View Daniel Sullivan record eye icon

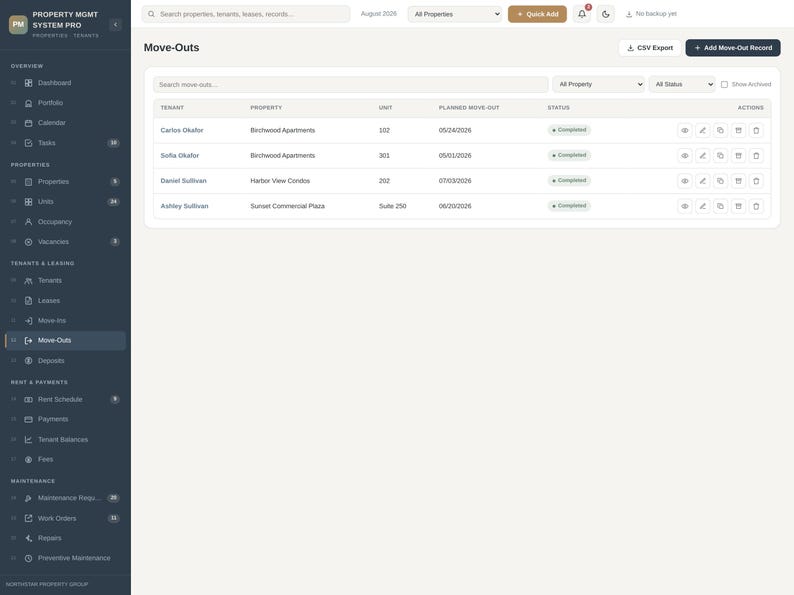pyautogui.click(x=685, y=181)
